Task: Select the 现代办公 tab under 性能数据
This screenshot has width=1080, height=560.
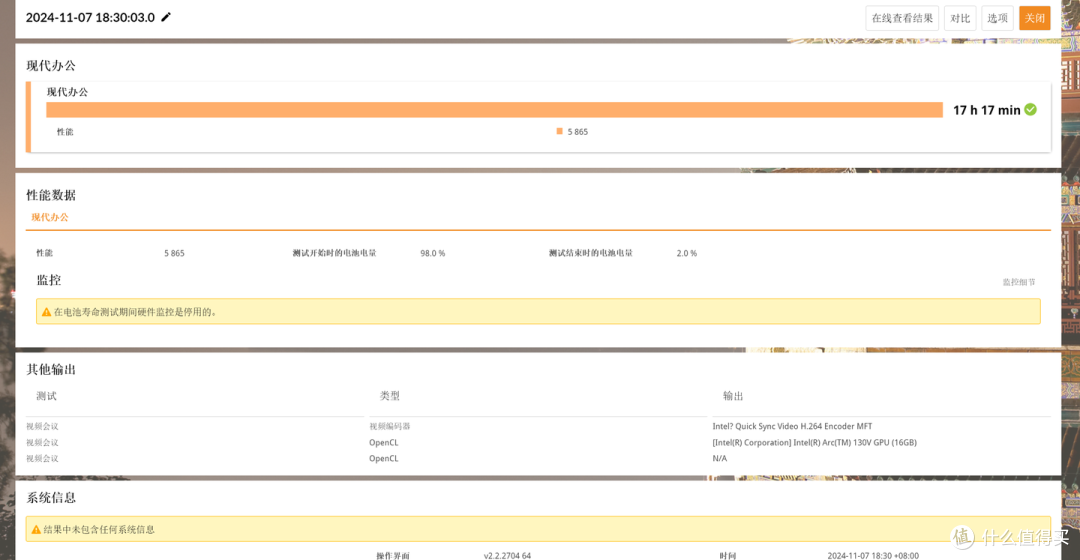Action: [x=50, y=217]
